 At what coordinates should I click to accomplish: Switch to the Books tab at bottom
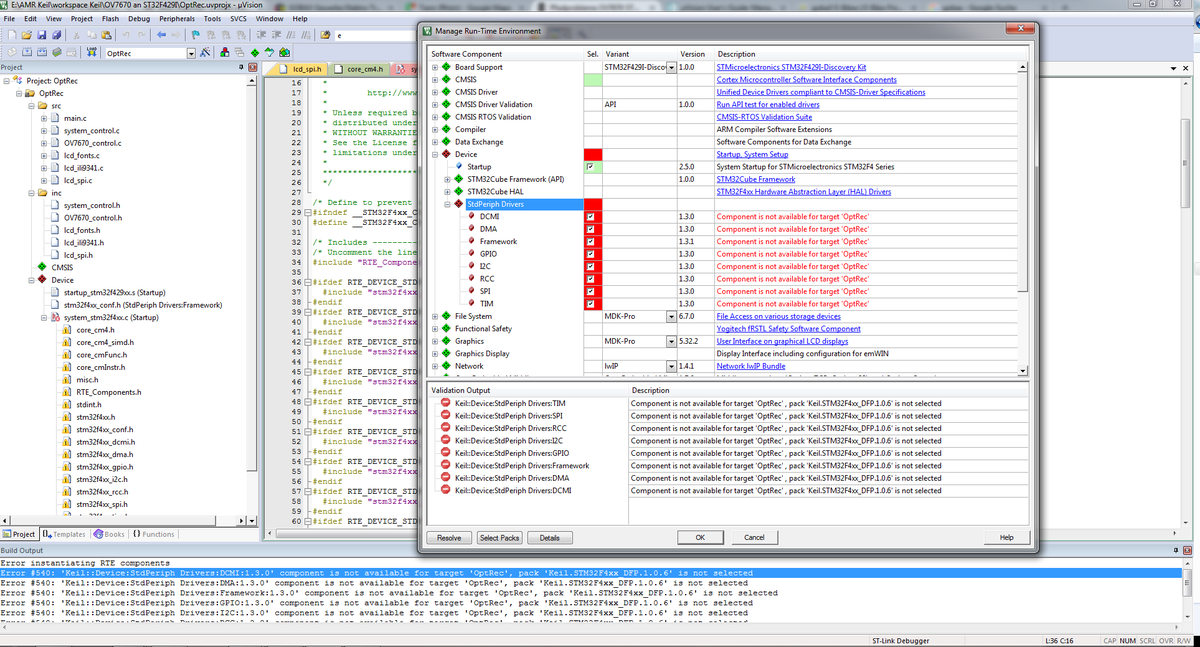pos(108,534)
